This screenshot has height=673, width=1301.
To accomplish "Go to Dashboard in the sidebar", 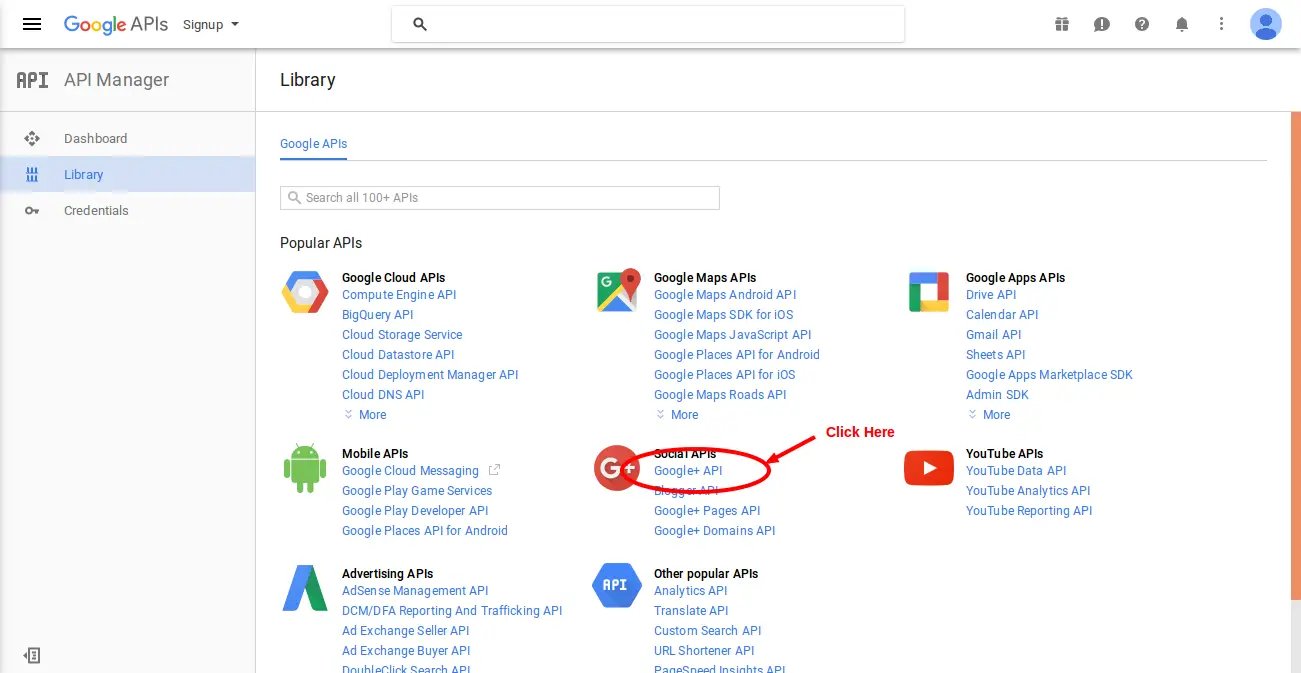I will [95, 138].
